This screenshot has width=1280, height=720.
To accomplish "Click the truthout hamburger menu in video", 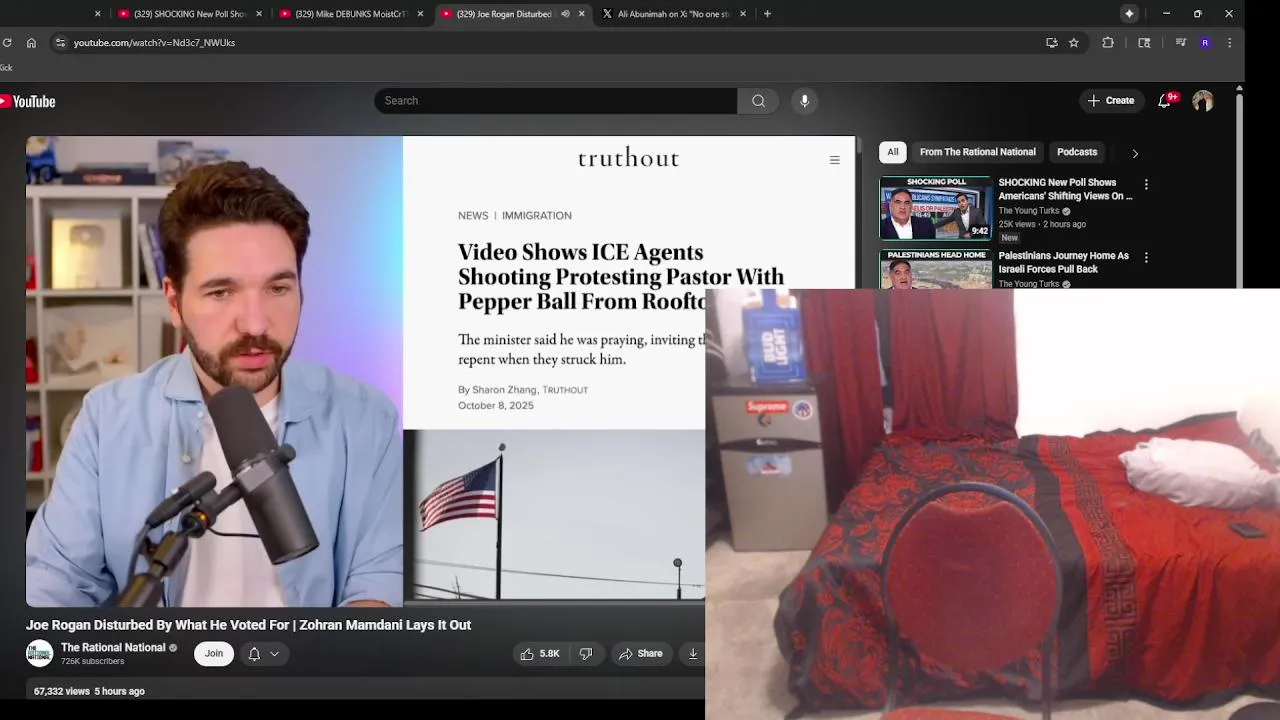I will pyautogui.click(x=835, y=160).
